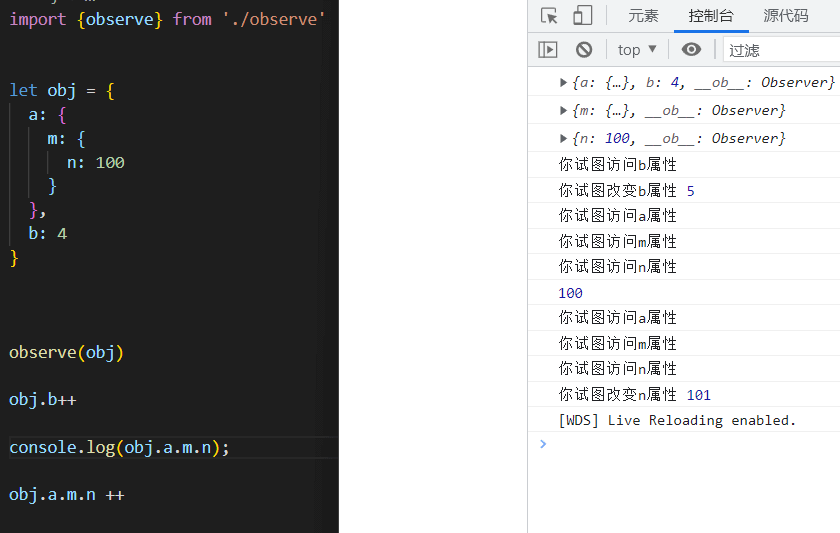Switch to the 控制台 tab

click(x=711, y=16)
